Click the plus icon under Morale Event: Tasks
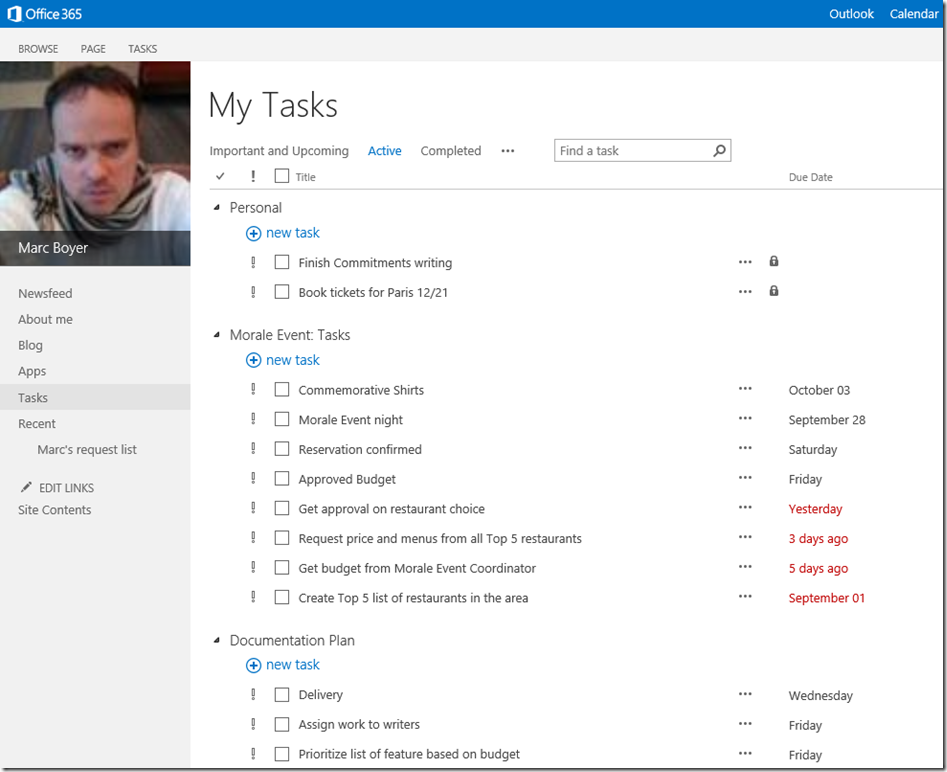This screenshot has height=772, width=947. click(x=253, y=359)
